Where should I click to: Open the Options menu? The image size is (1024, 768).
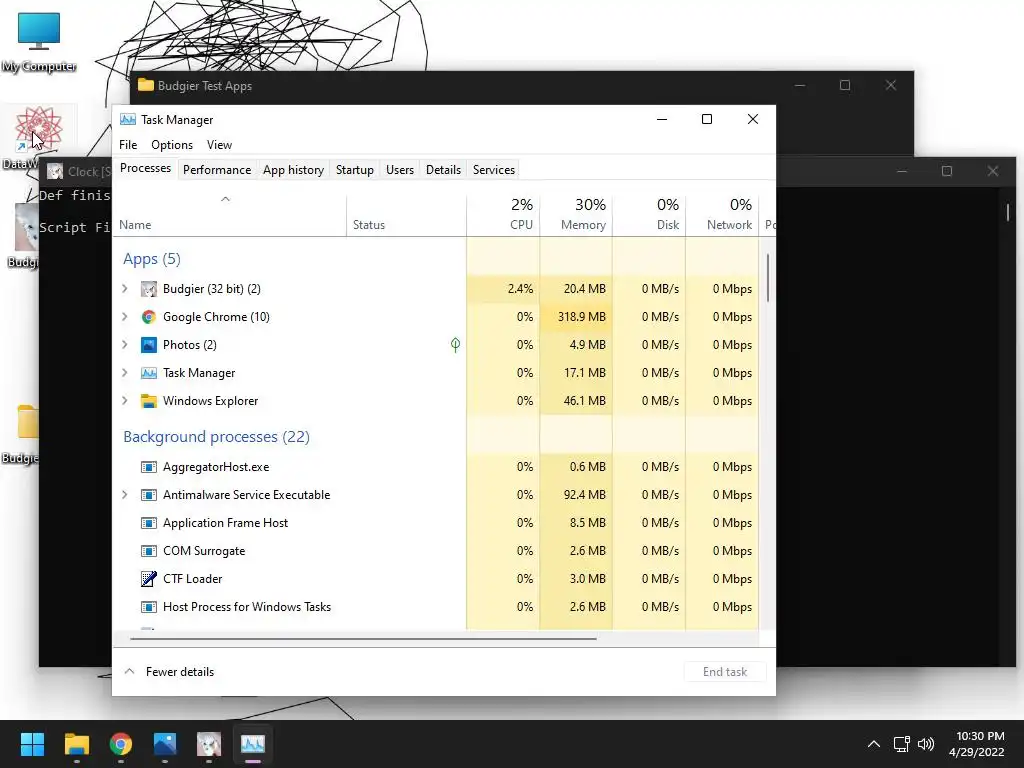pos(172,145)
